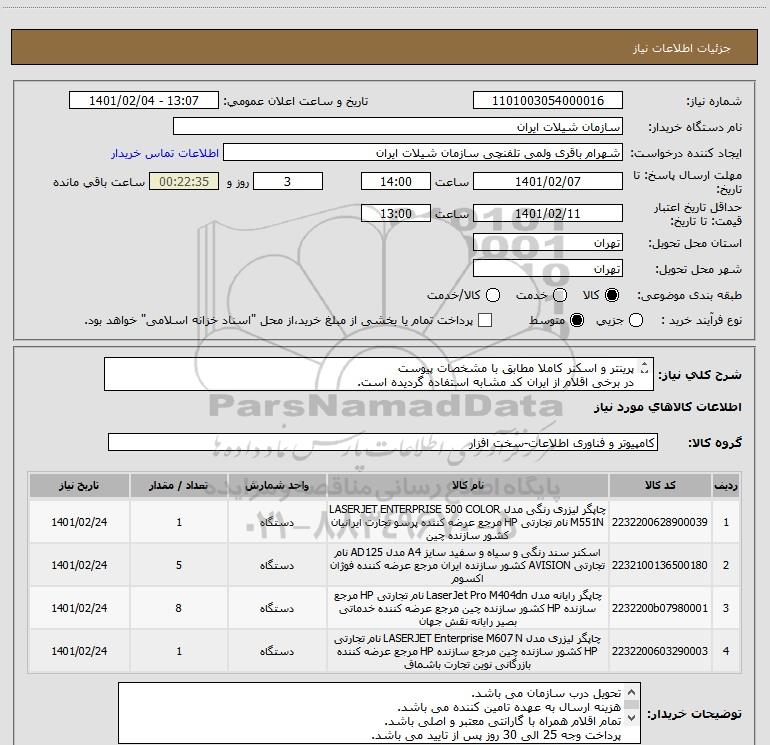
Task: Click the delivery city field شهر محل تحویل
Action: pyautogui.click(x=548, y=269)
